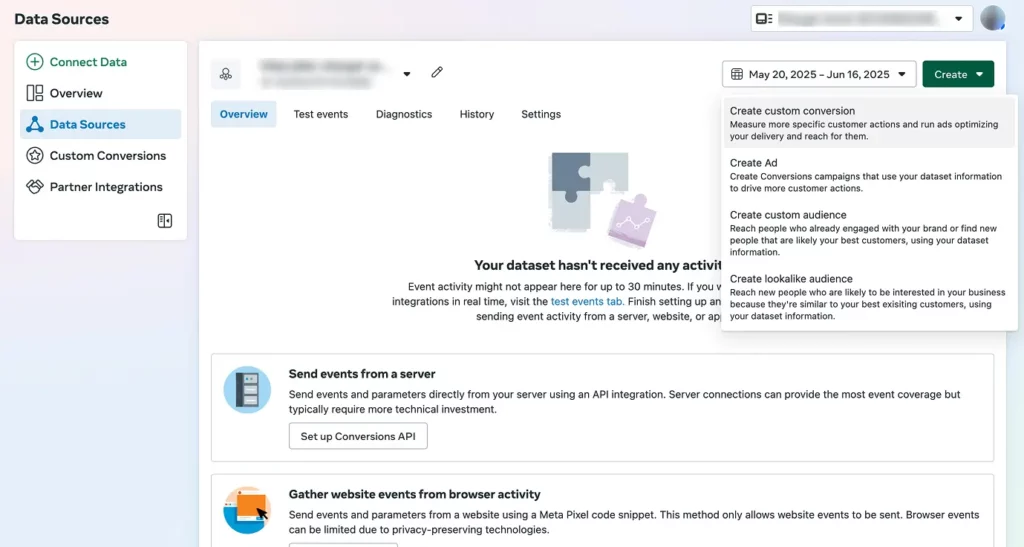Open the May 20 – Jun 16 date dropdown

[x=819, y=74]
